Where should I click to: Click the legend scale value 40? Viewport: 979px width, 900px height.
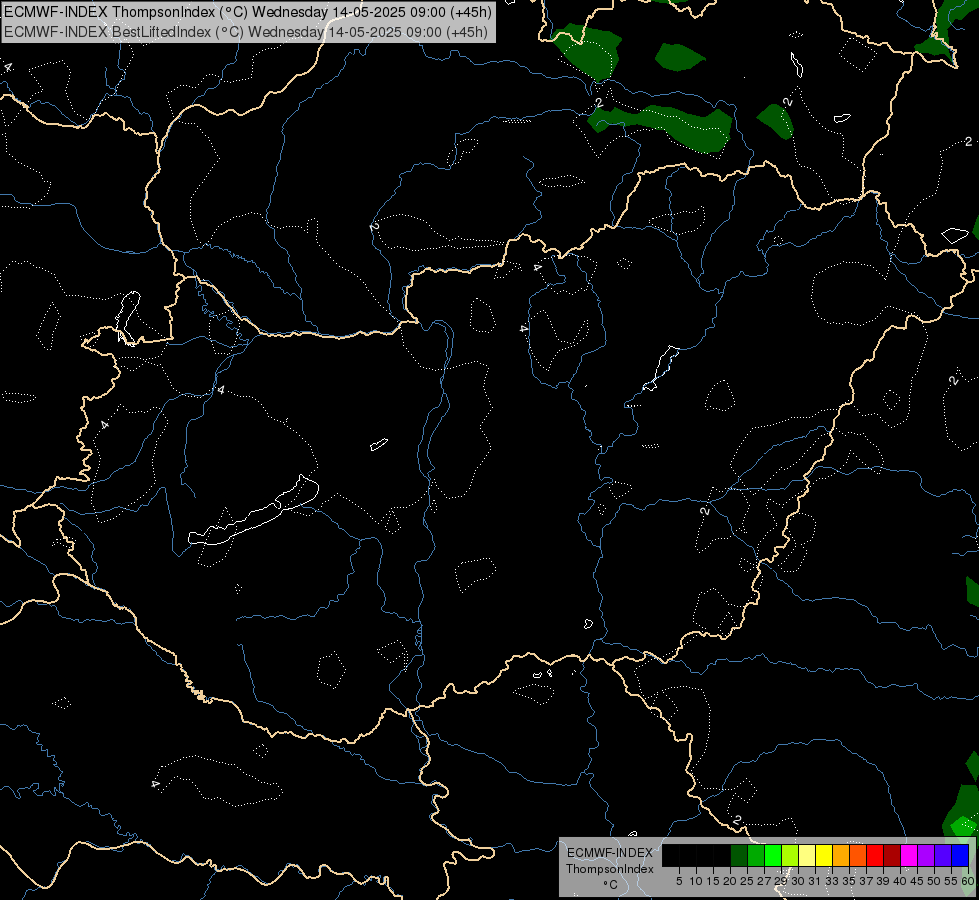coord(900,881)
